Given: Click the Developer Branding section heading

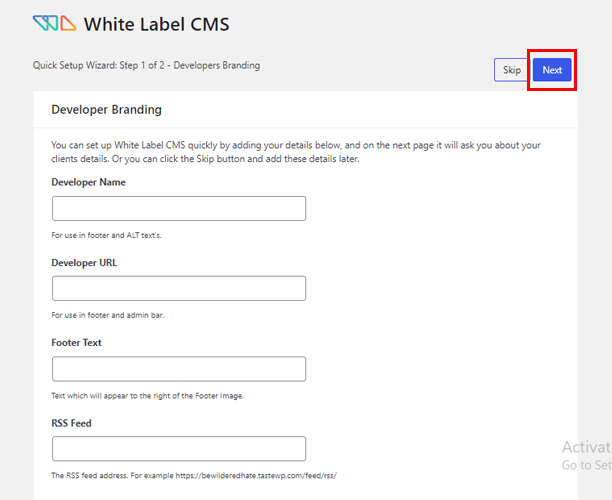Looking at the screenshot, I should tap(106, 109).
